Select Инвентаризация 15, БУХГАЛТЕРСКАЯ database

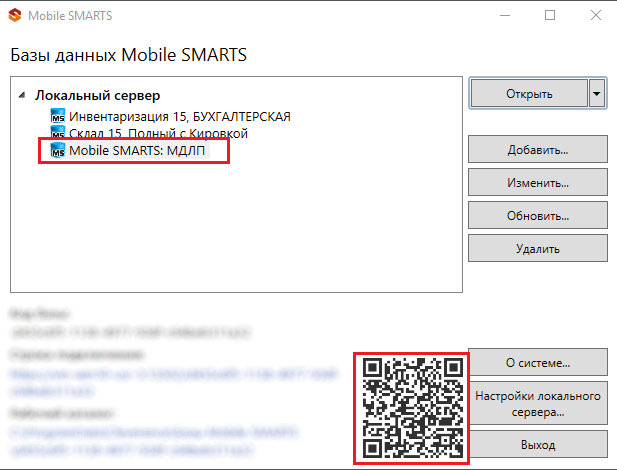[180, 117]
